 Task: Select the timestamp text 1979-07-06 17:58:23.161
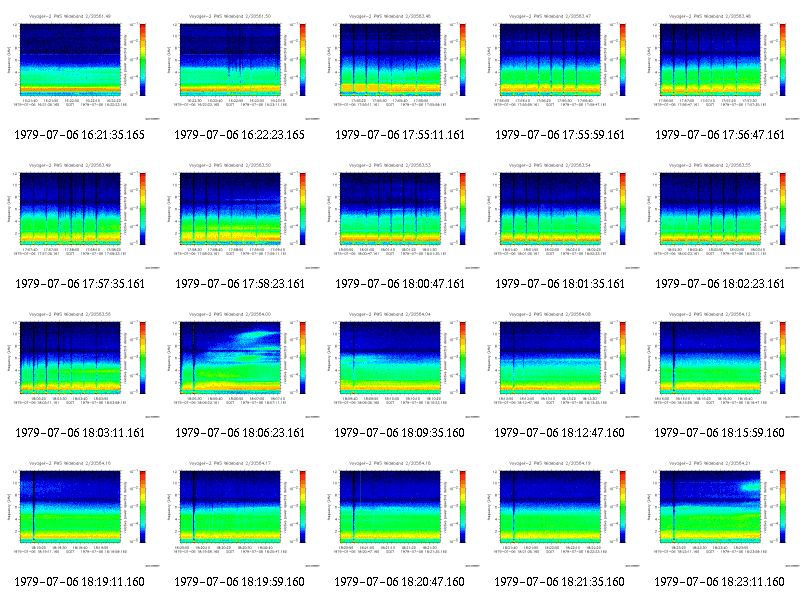pyautogui.click(x=240, y=284)
